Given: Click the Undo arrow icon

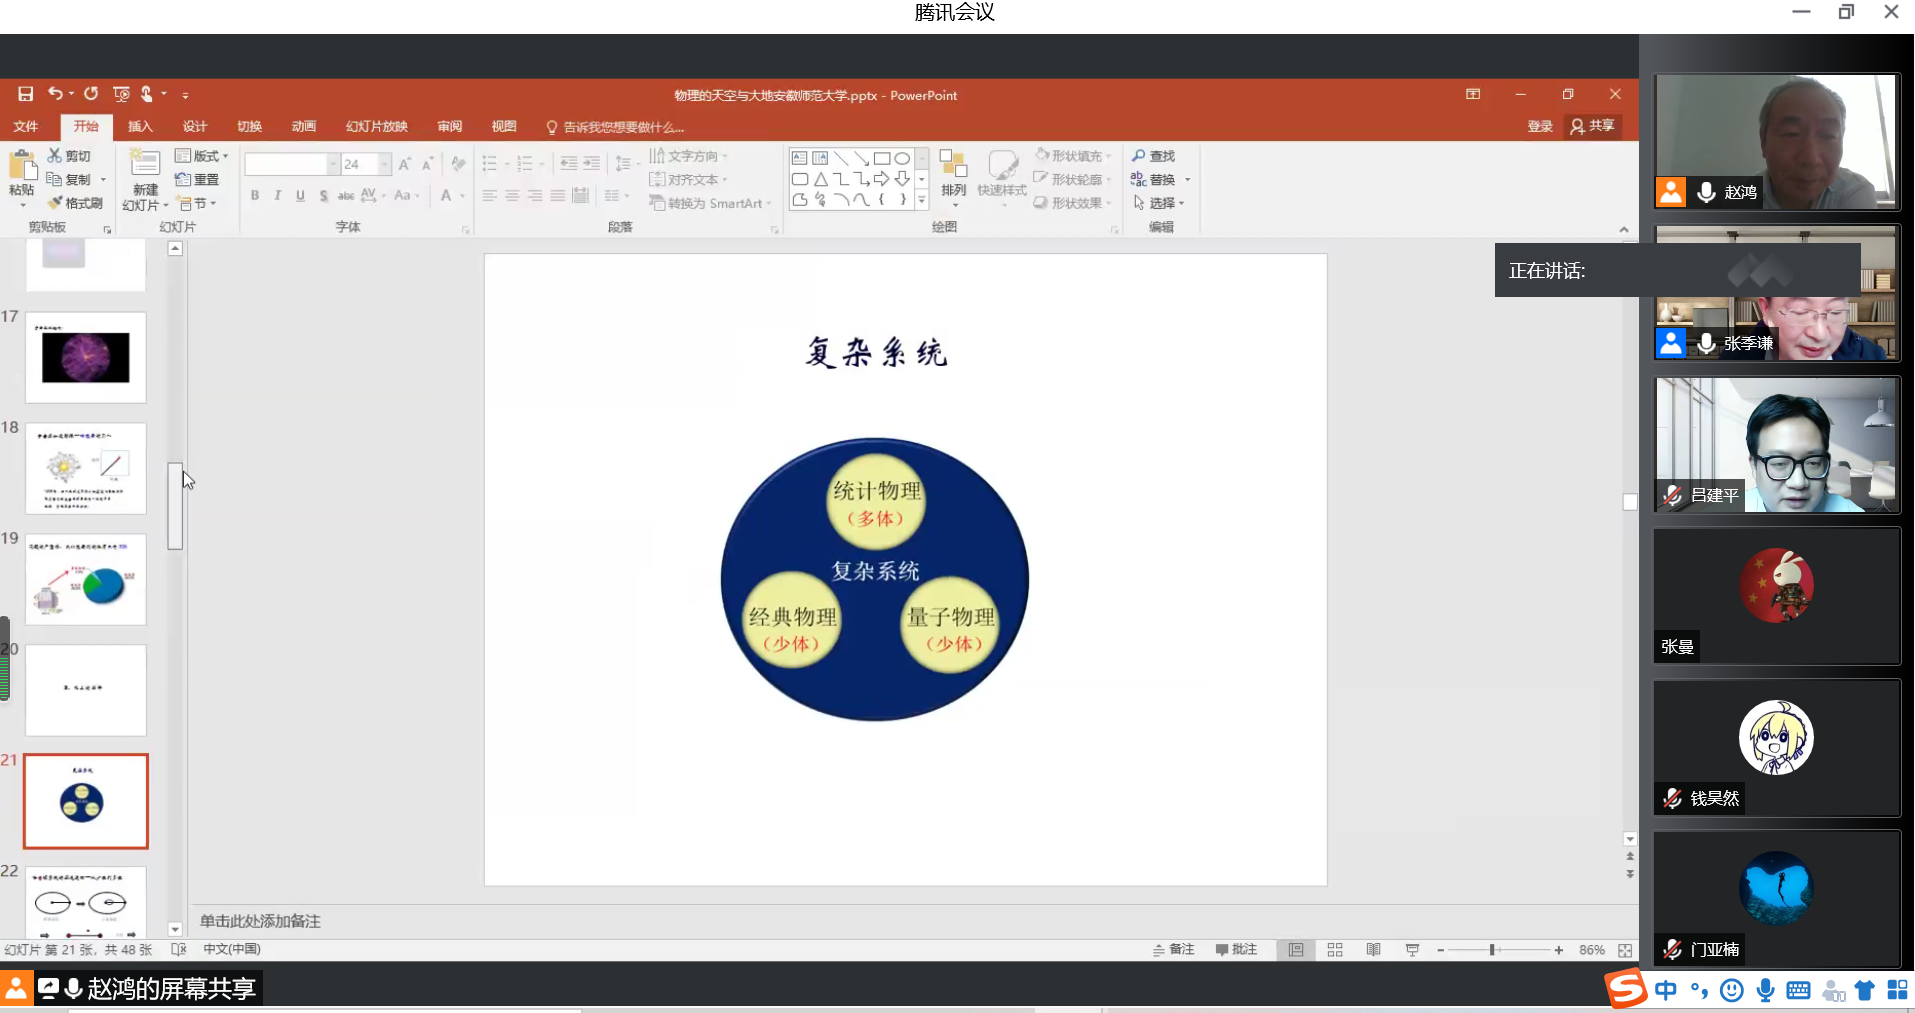Looking at the screenshot, I should (55, 94).
